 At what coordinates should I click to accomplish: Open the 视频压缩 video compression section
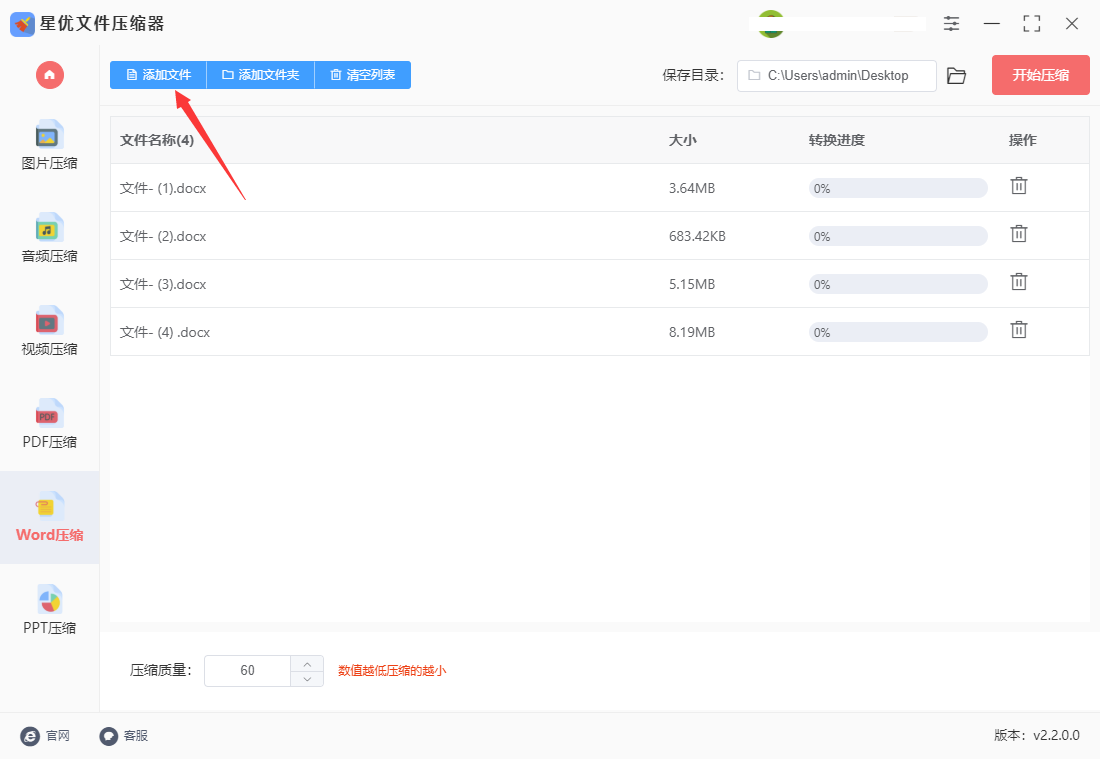tap(49, 331)
